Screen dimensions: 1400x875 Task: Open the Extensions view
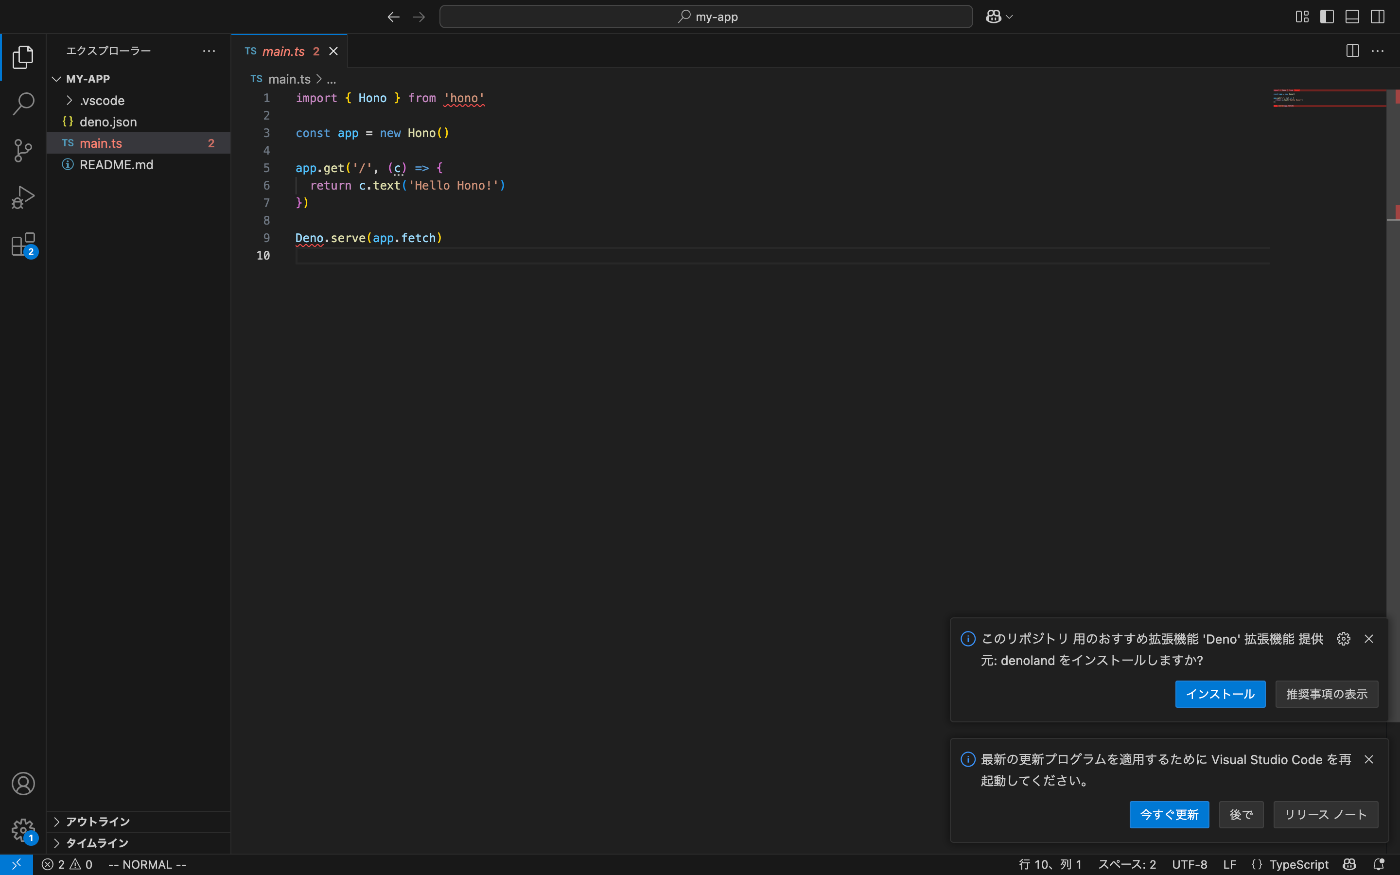point(23,245)
